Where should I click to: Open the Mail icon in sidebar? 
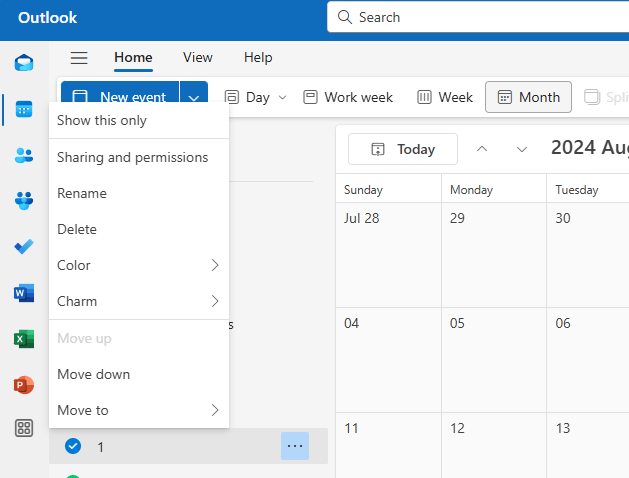[x=24, y=63]
